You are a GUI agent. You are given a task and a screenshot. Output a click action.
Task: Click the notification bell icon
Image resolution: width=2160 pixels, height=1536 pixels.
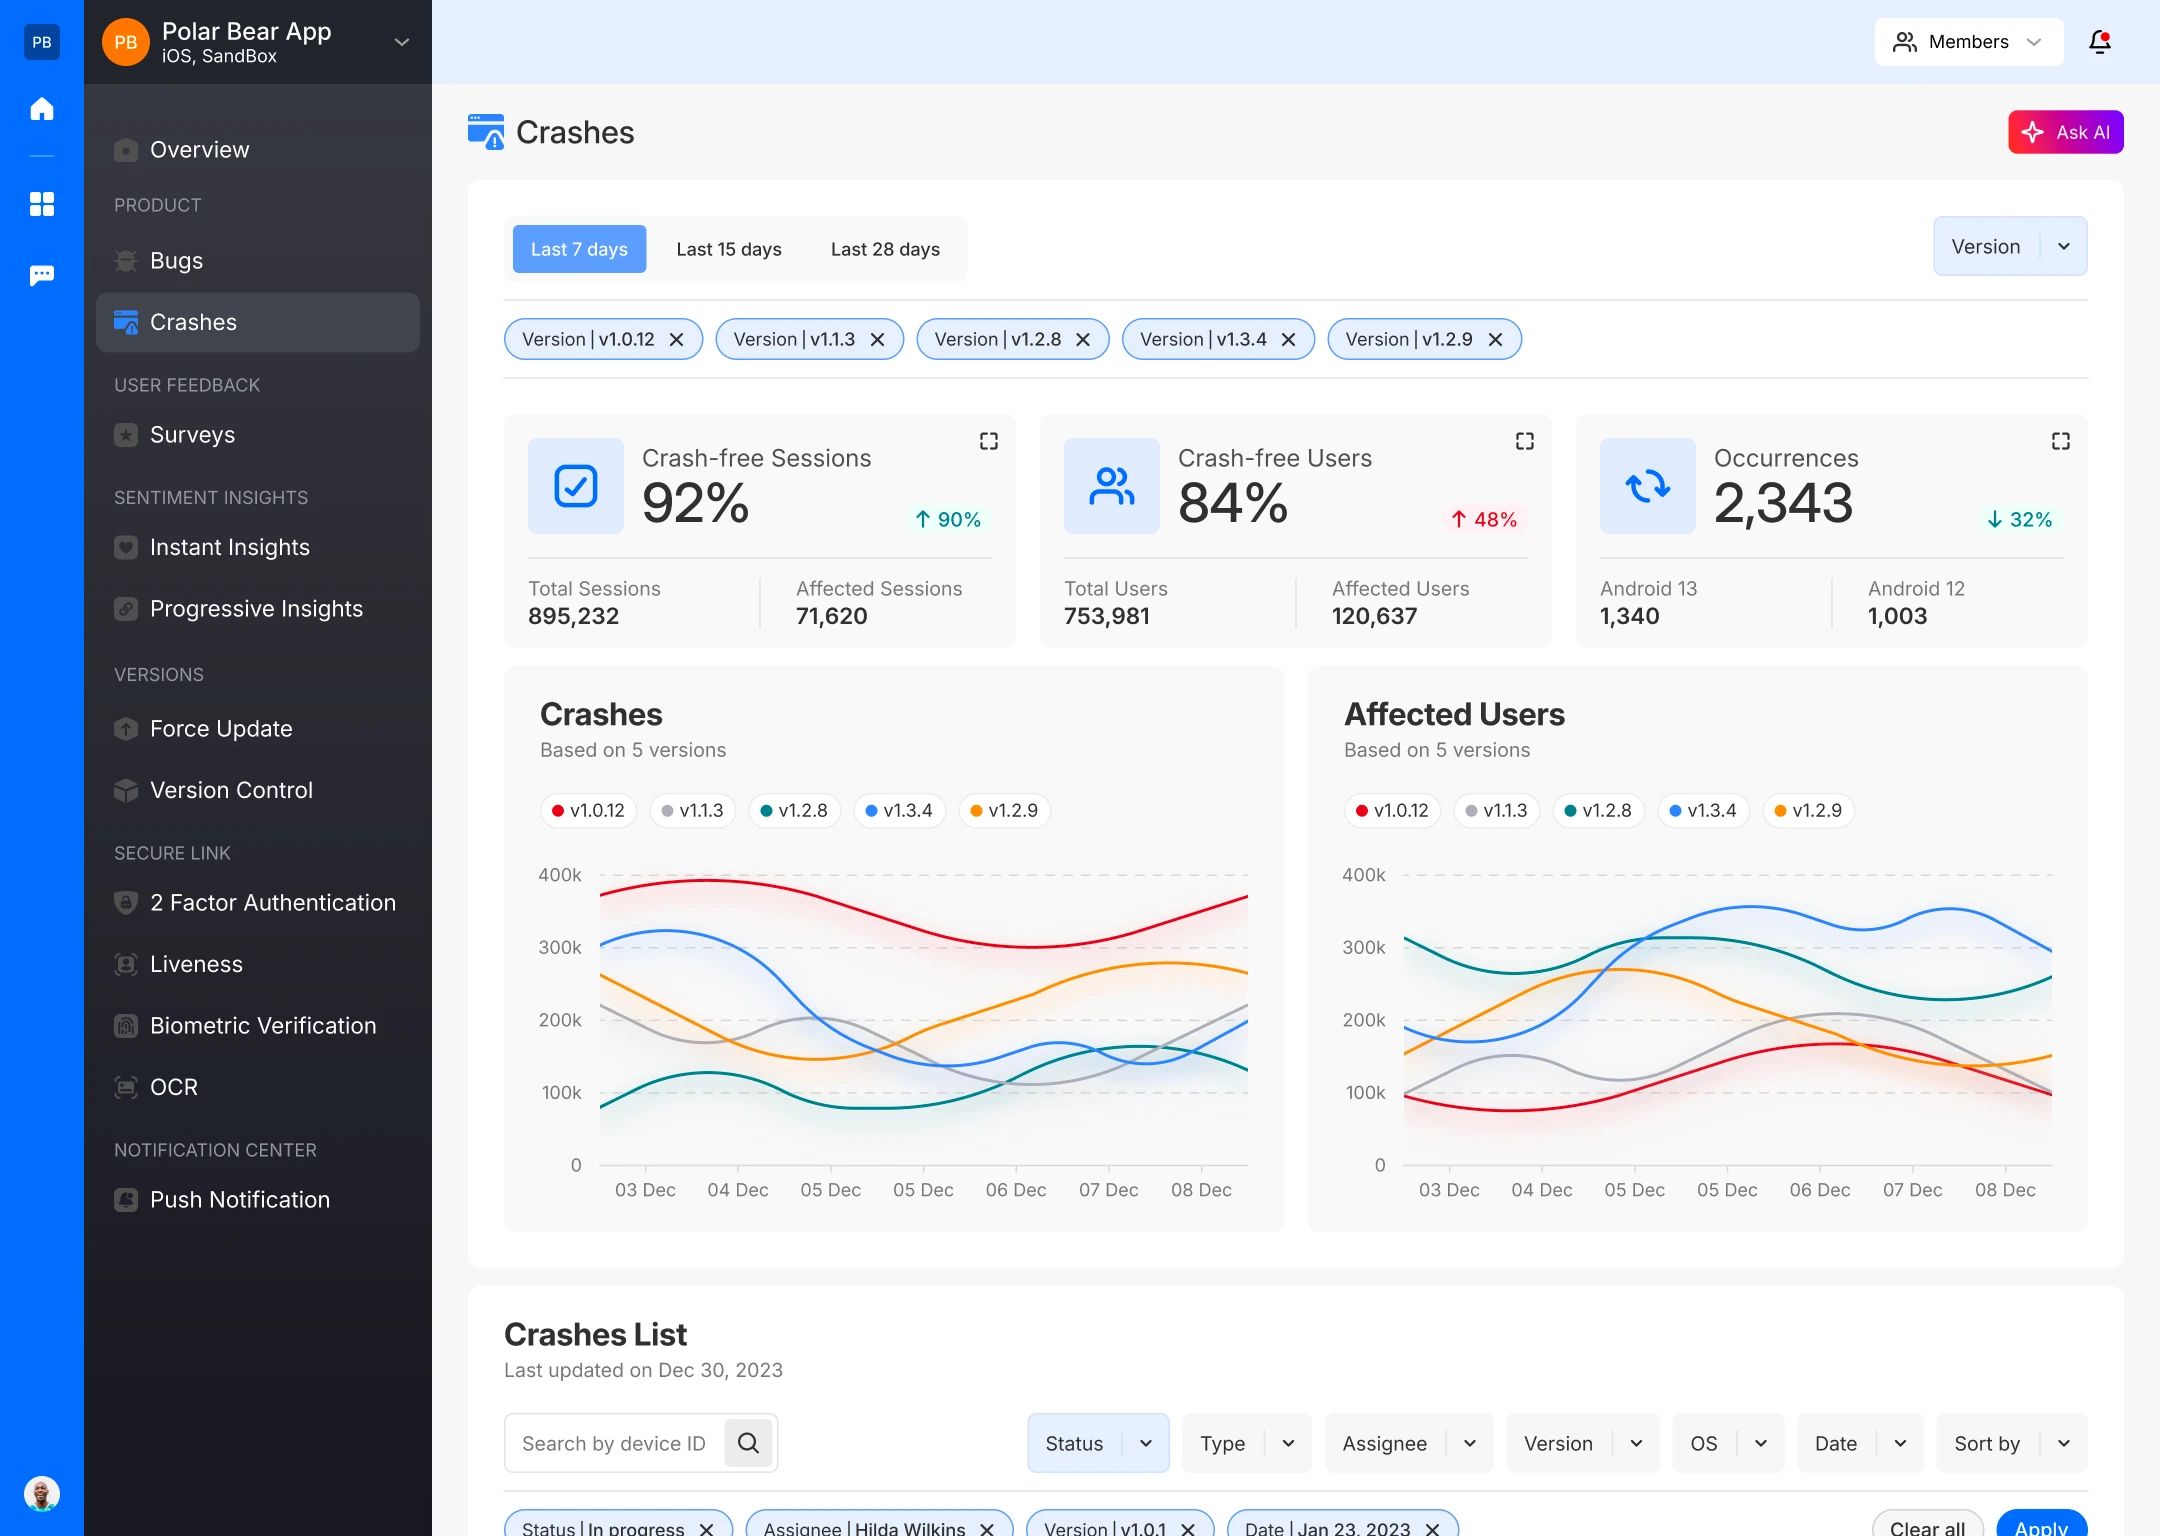click(x=2099, y=42)
